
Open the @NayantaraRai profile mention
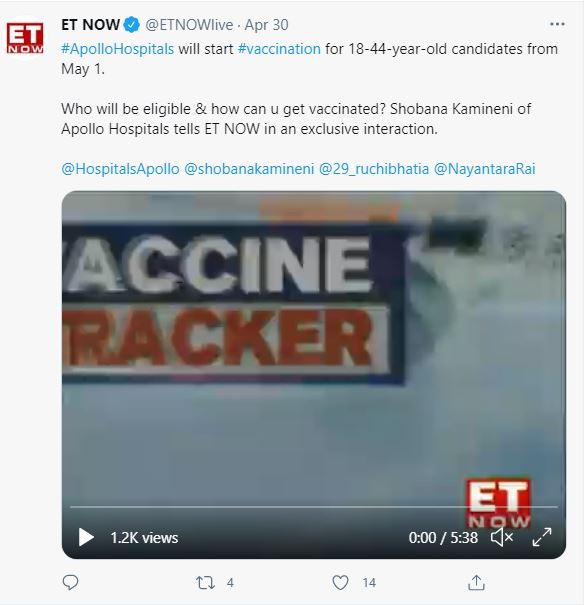click(485, 169)
